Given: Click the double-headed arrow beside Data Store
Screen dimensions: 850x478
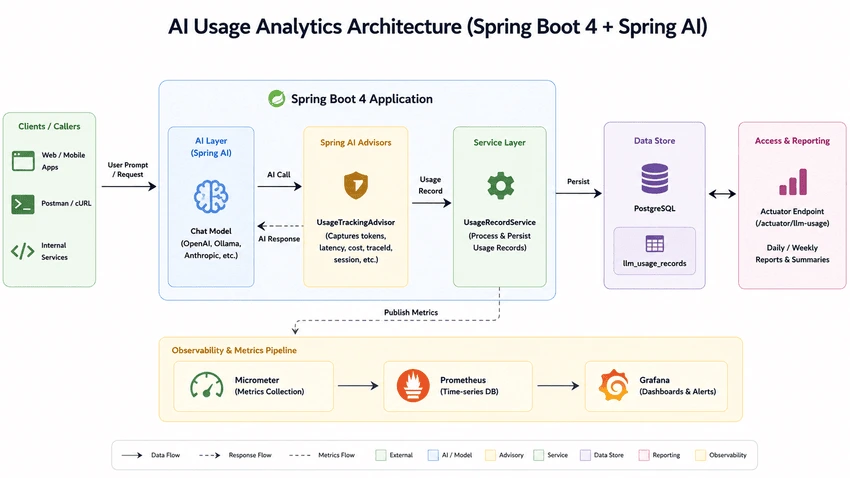Looking at the screenshot, I should (x=722, y=193).
